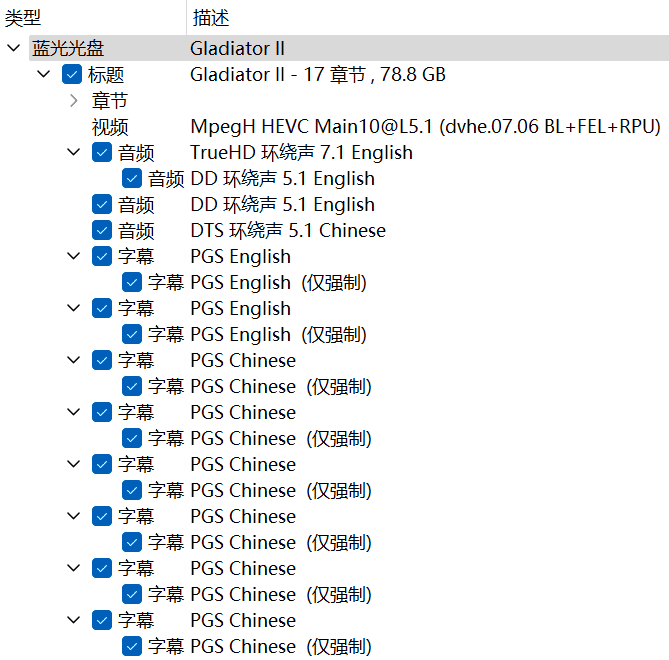
Task: Collapse the first PGS English subtitle node
Action: (x=74, y=257)
